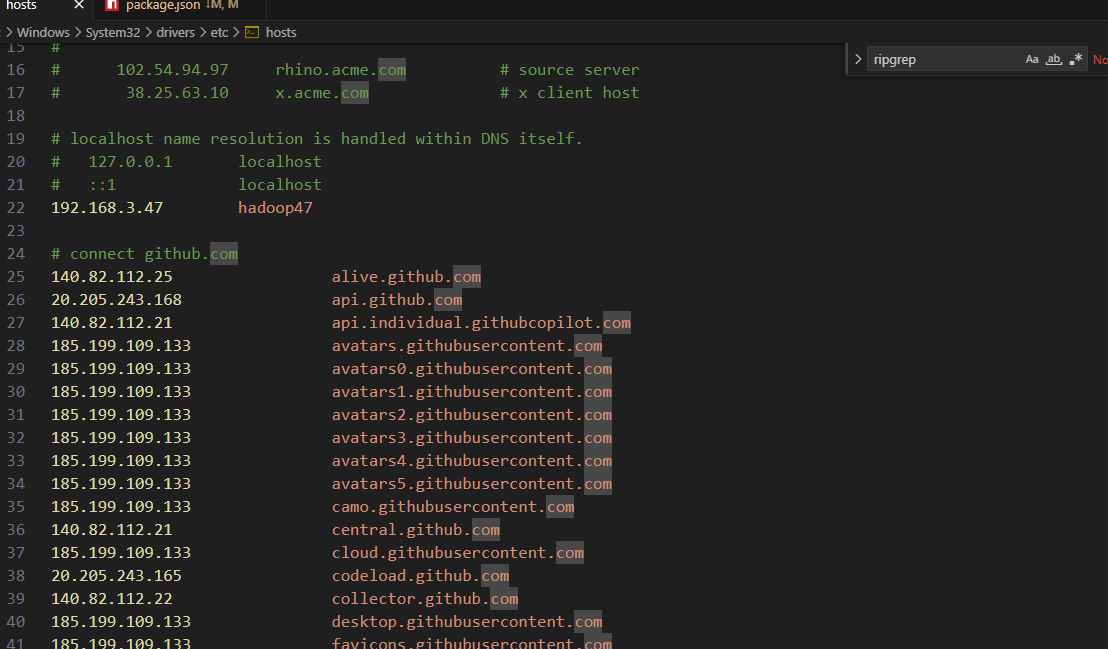Toggle Match Whole Word in find widget
Image resolution: width=1108 pixels, height=649 pixels.
coord(1054,59)
